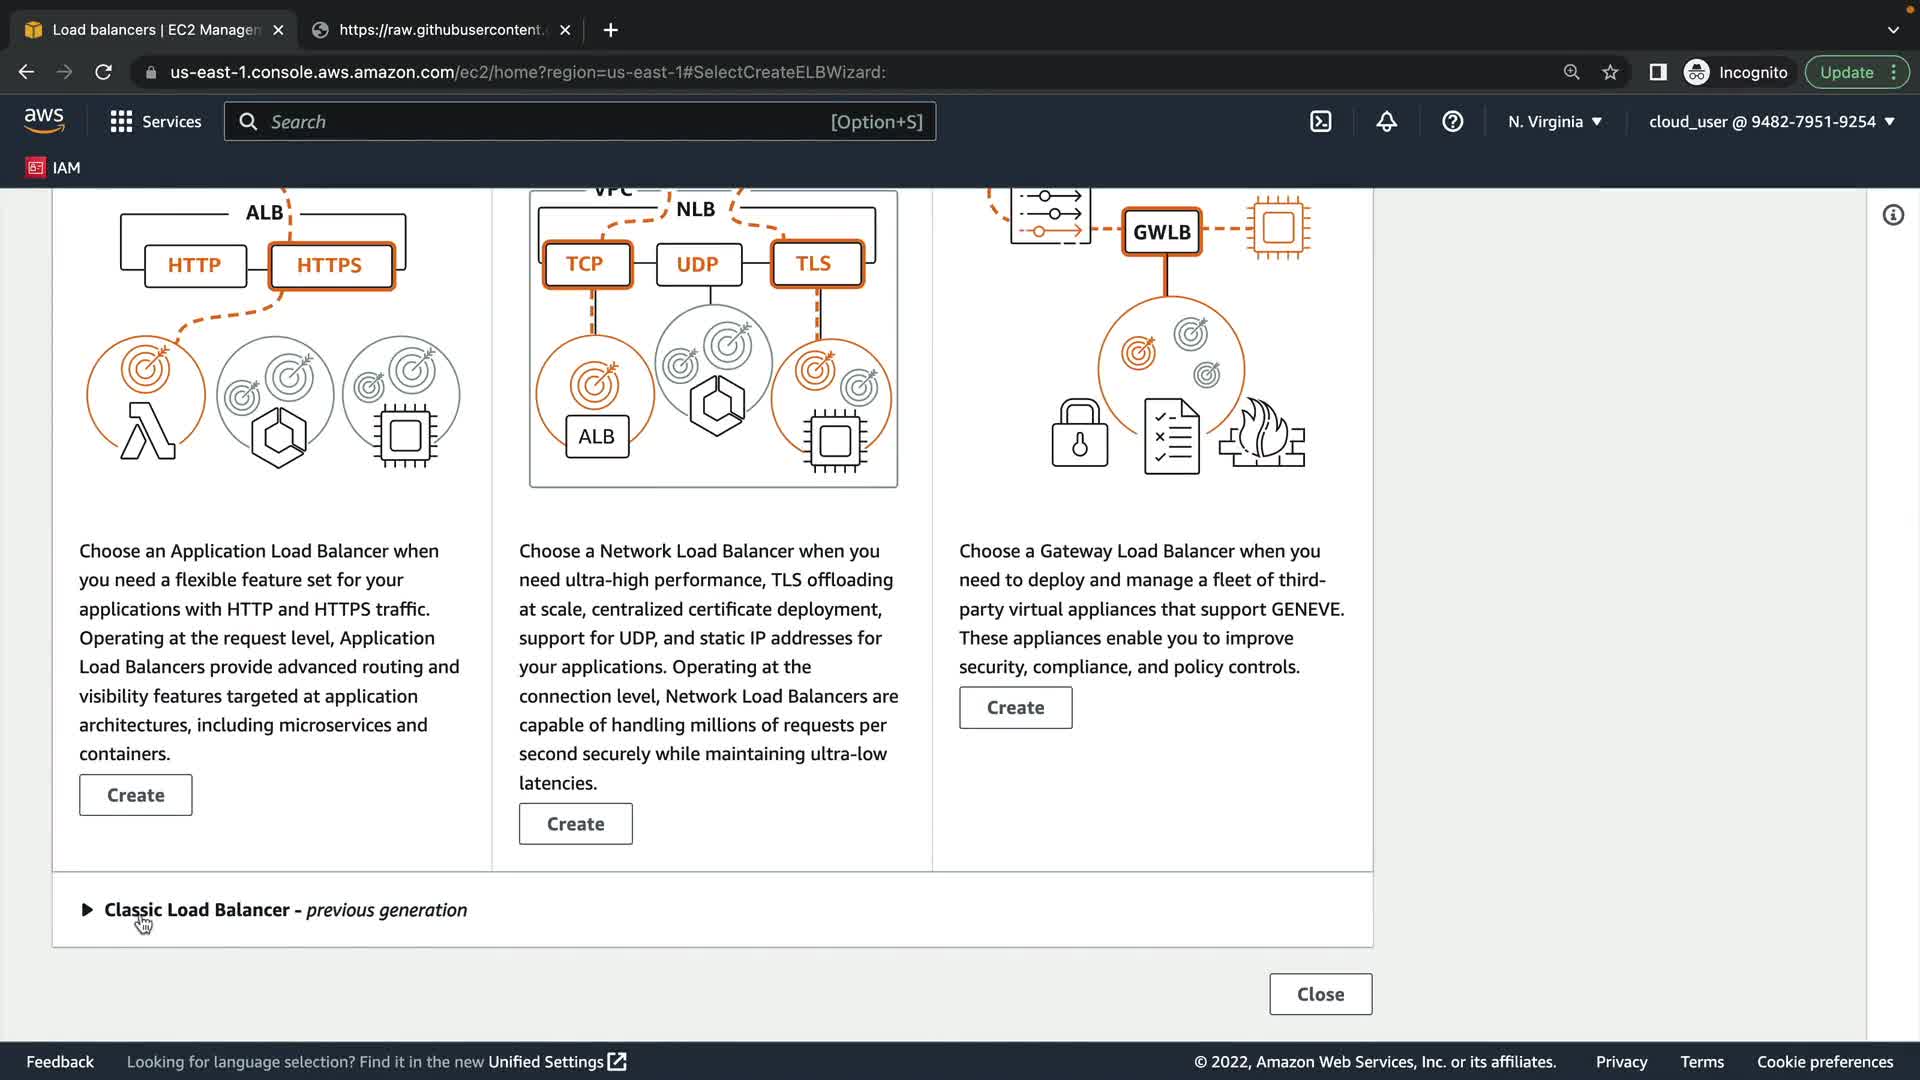This screenshot has height=1080, width=1920.
Task: Create a Gateway Load Balancer
Action: coord(1015,708)
